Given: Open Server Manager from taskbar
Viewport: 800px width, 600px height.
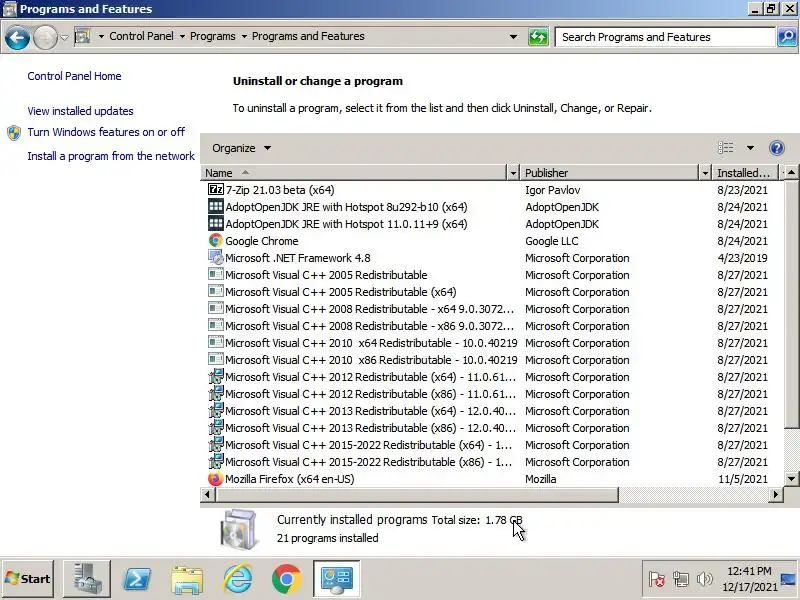Looking at the screenshot, I should tap(86, 579).
